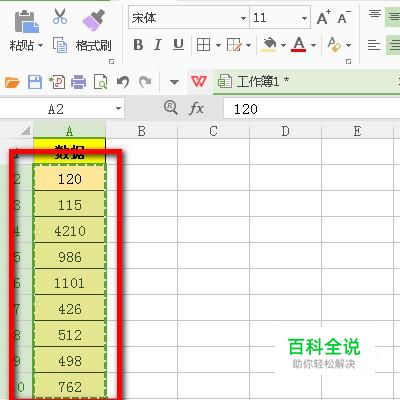Apply the red font color
Screen dimensions: 400x400
coord(299,44)
